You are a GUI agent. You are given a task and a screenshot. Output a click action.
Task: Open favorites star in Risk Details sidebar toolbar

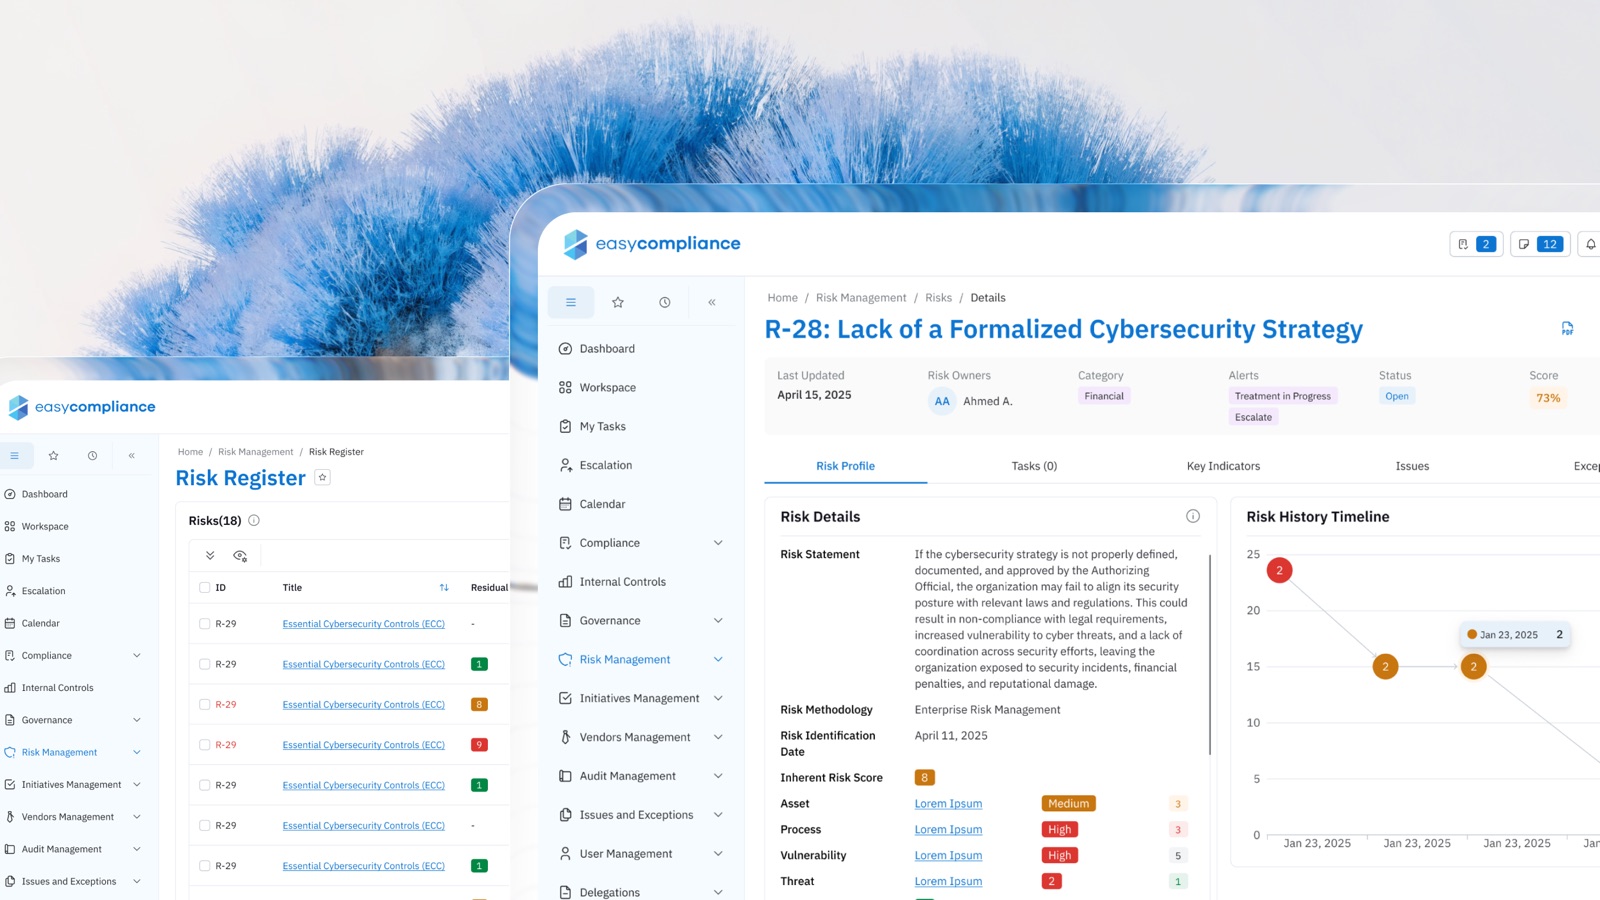[x=618, y=302]
